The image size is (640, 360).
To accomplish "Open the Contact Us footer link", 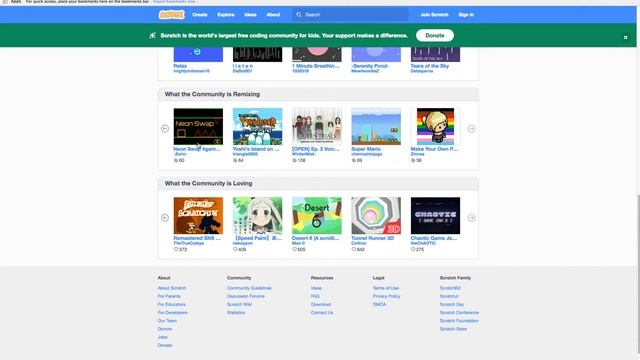I will tap(322, 313).
